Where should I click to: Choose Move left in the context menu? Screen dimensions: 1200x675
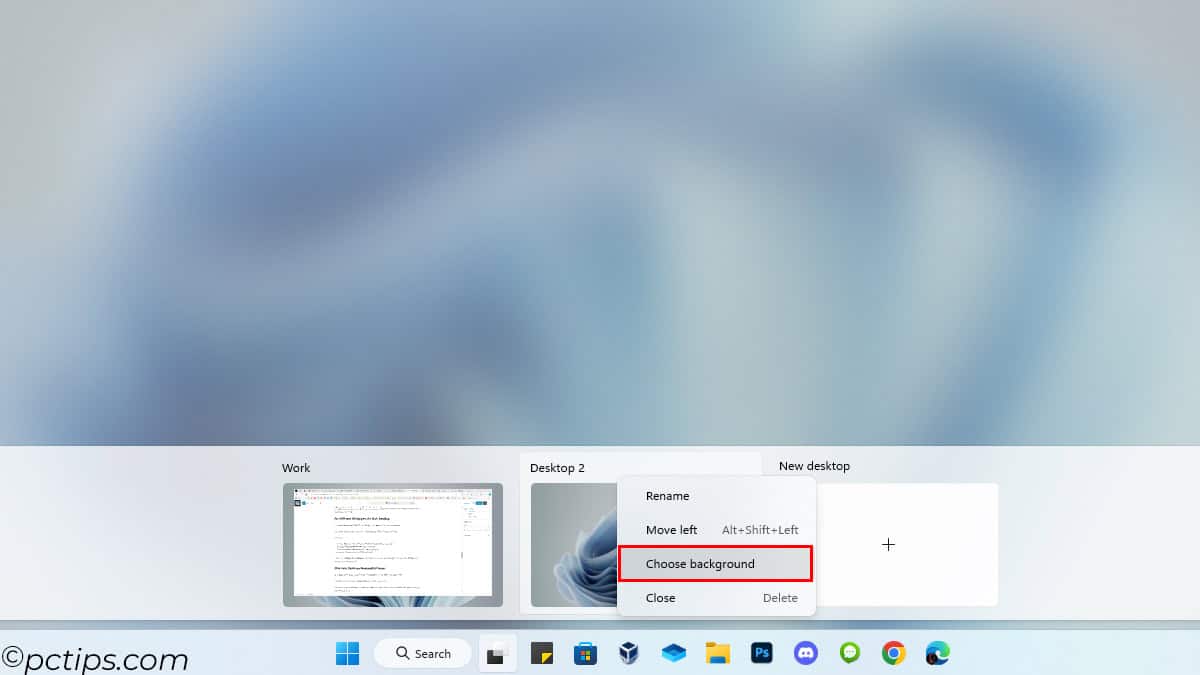tap(716, 530)
